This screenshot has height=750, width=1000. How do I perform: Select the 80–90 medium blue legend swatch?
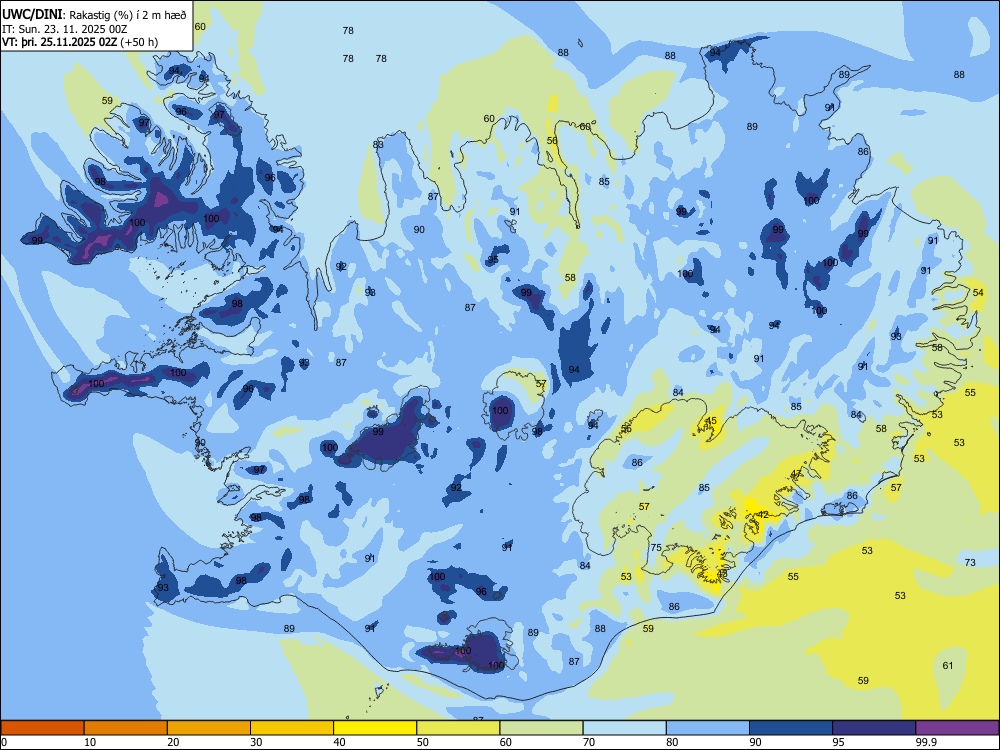(x=708, y=728)
